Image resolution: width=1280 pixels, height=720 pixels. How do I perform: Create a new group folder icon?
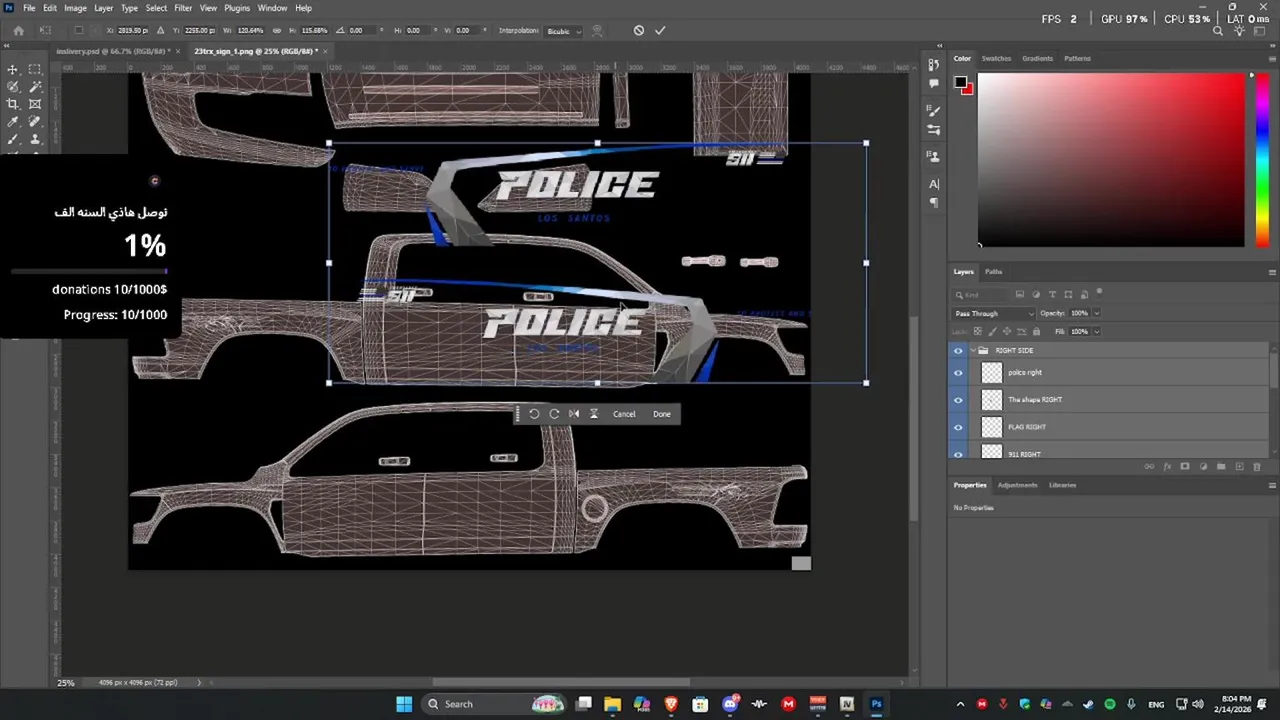click(1221, 467)
